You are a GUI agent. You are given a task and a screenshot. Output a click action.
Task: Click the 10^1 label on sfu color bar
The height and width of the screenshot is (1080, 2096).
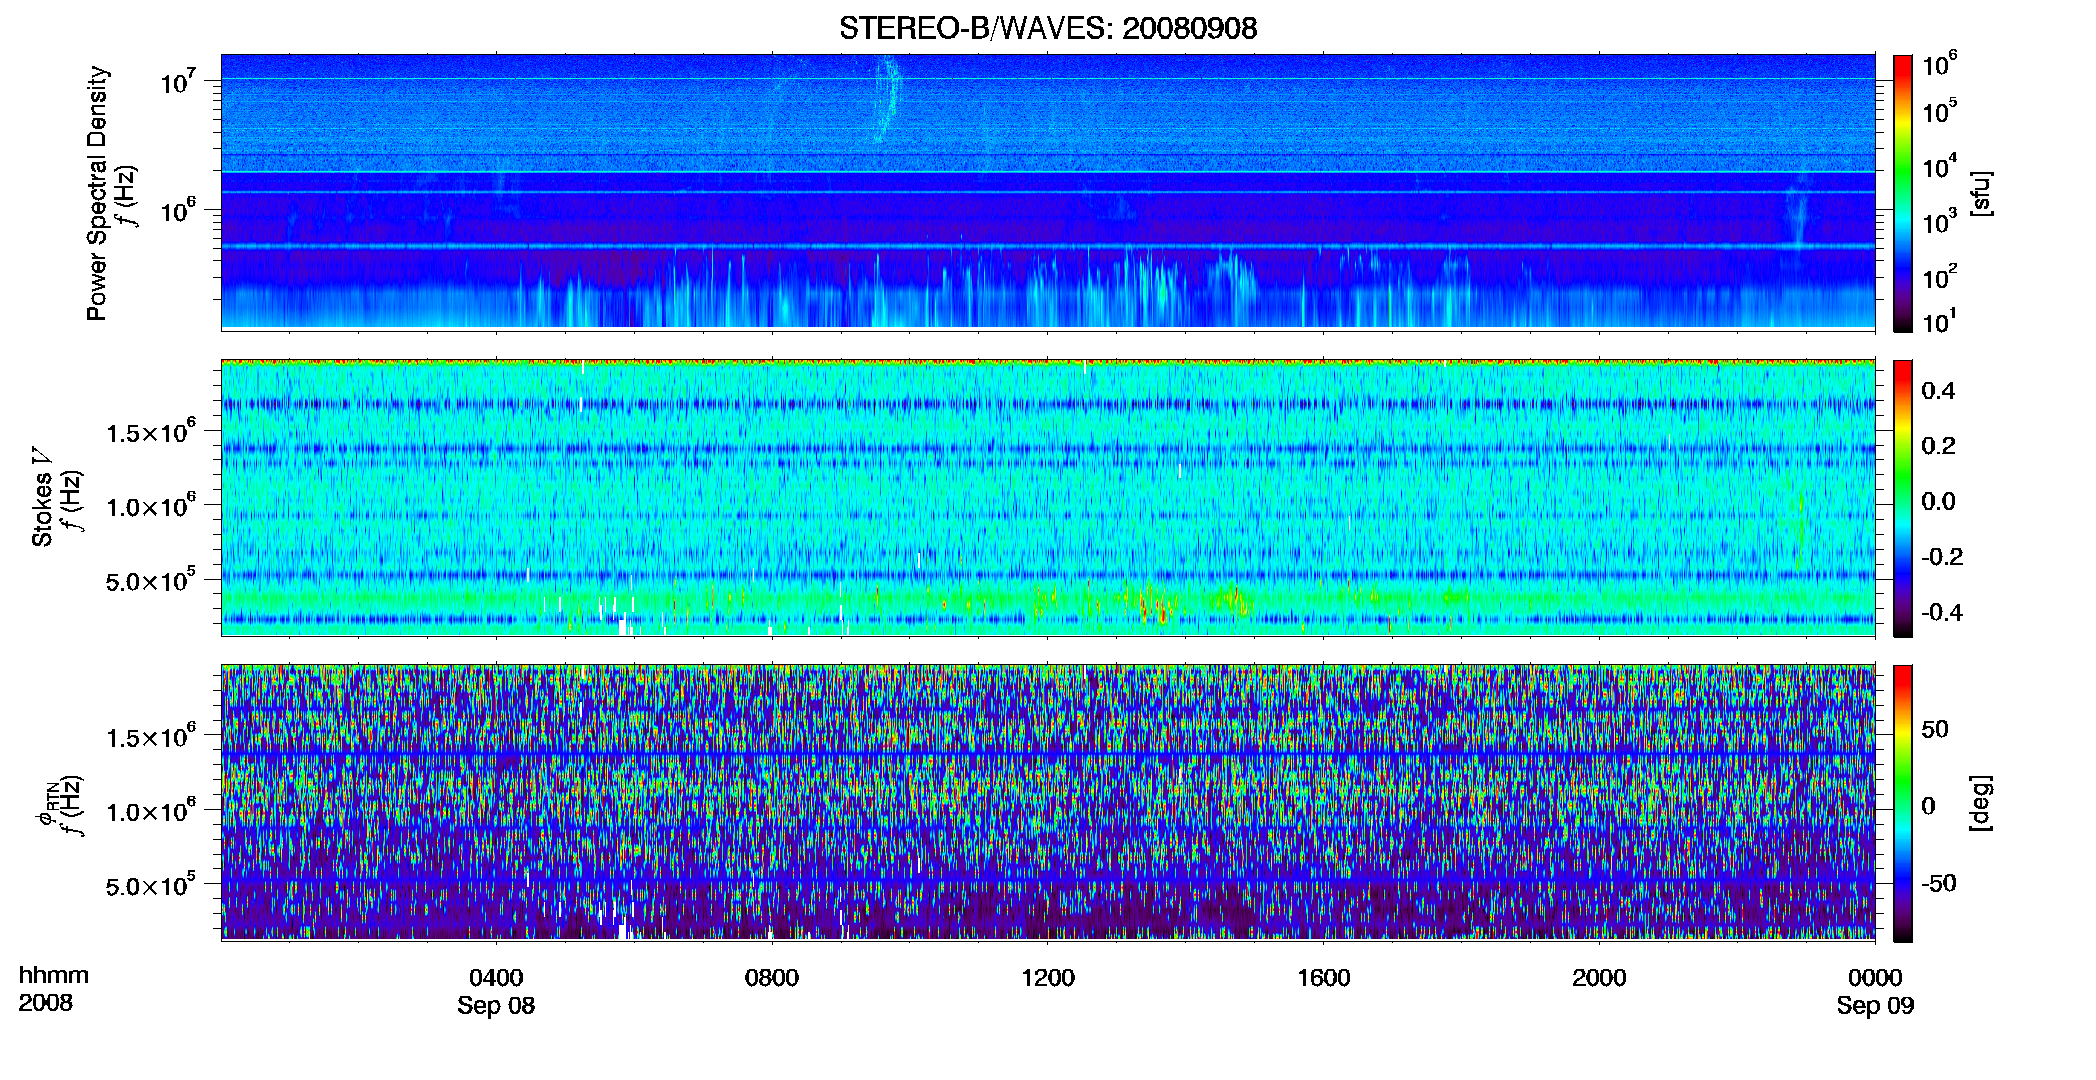(1940, 321)
